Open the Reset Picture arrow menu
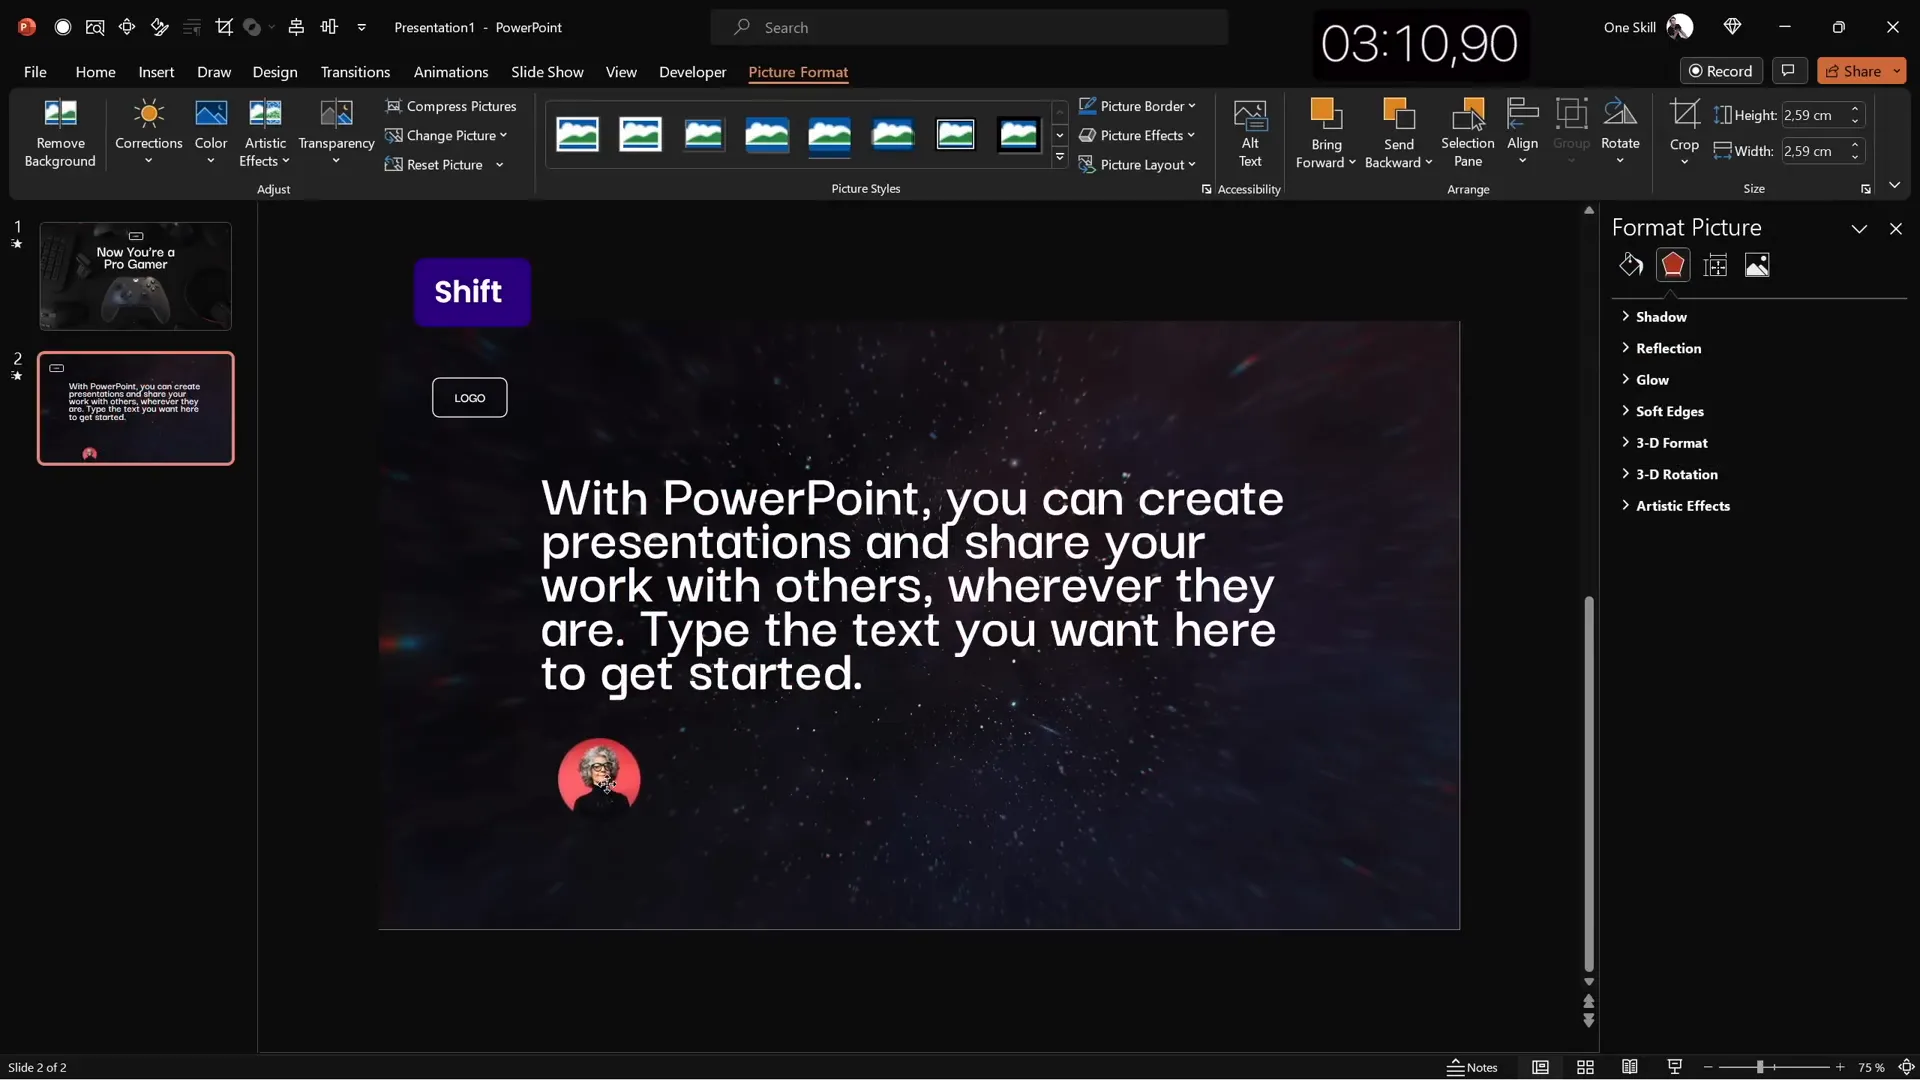Screen dimensions: 1920x1080 pos(499,165)
